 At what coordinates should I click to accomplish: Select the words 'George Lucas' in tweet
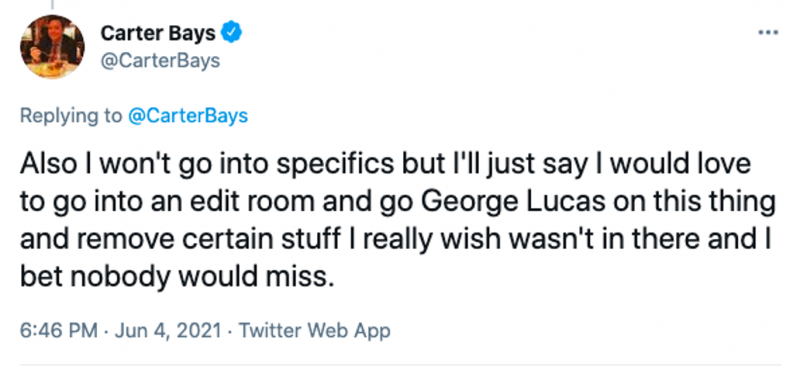tap(514, 203)
